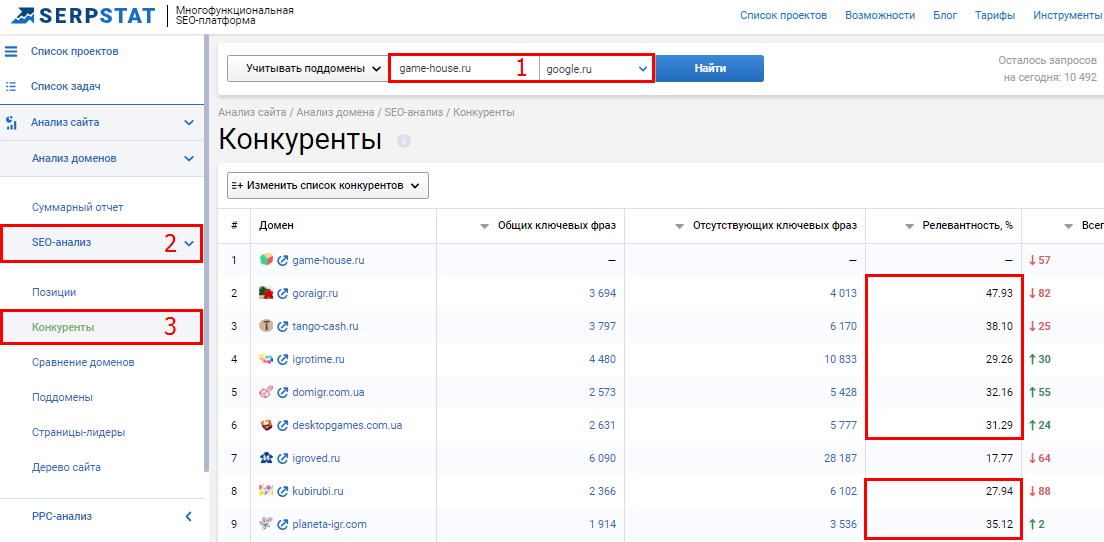Click the Serpstat logo
This screenshot has height=542, width=1104.
84,15
